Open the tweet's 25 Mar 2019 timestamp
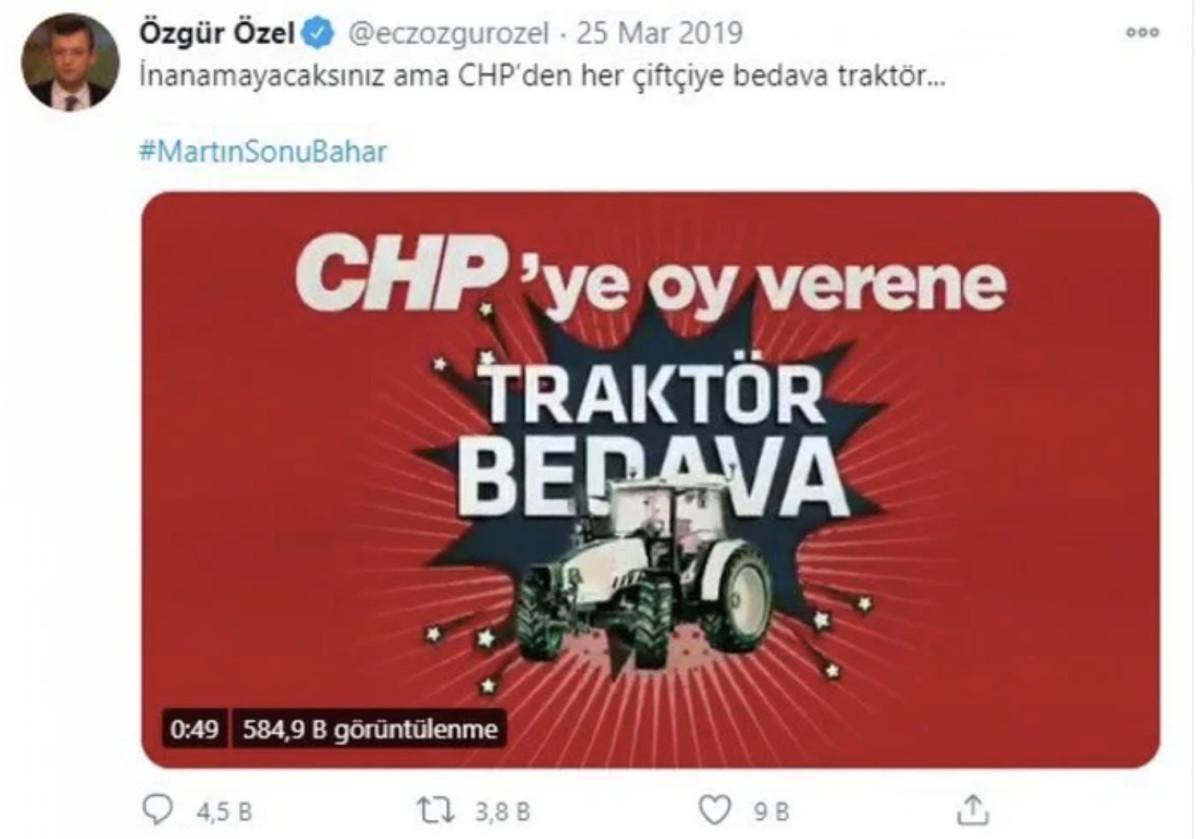This screenshot has height=839, width=1200. pos(657,33)
